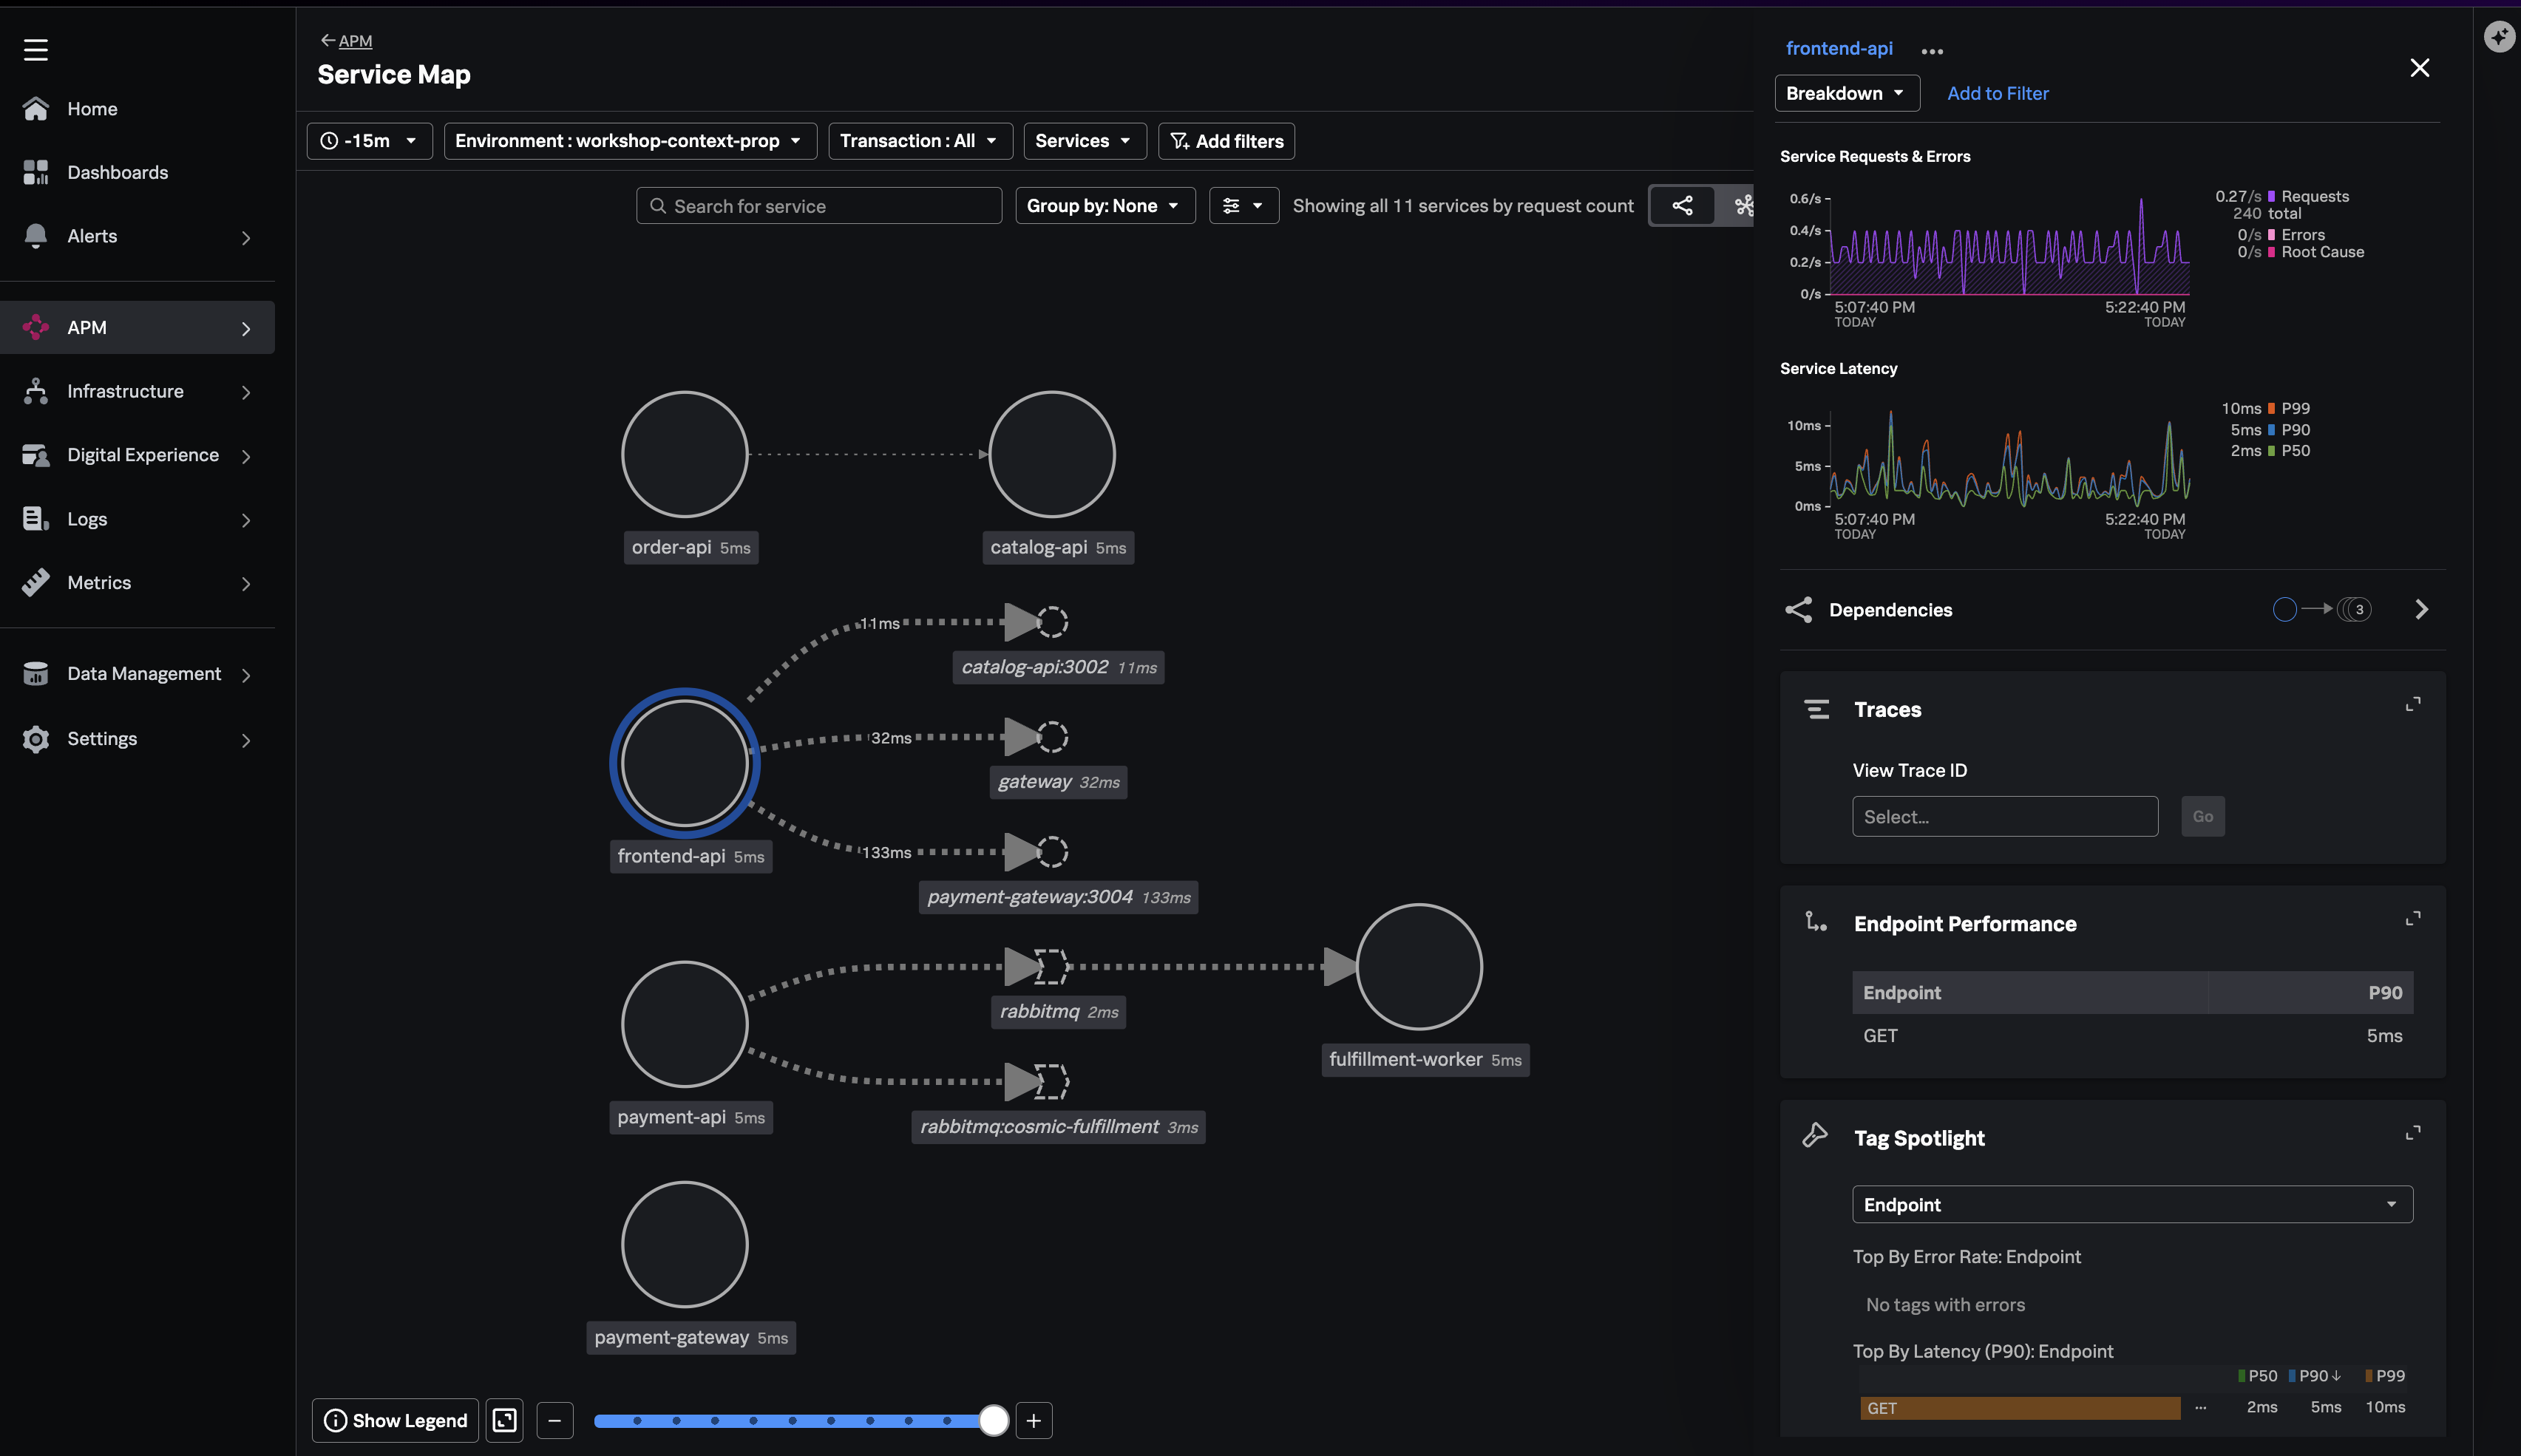The height and width of the screenshot is (1456, 2521).
Task: Click the Alerts bell icon
Action: click(x=36, y=236)
